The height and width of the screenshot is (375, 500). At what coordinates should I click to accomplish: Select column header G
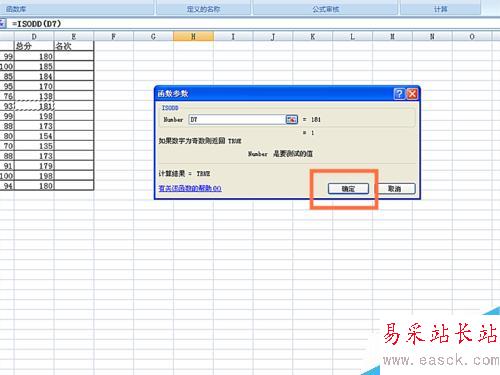coord(153,37)
